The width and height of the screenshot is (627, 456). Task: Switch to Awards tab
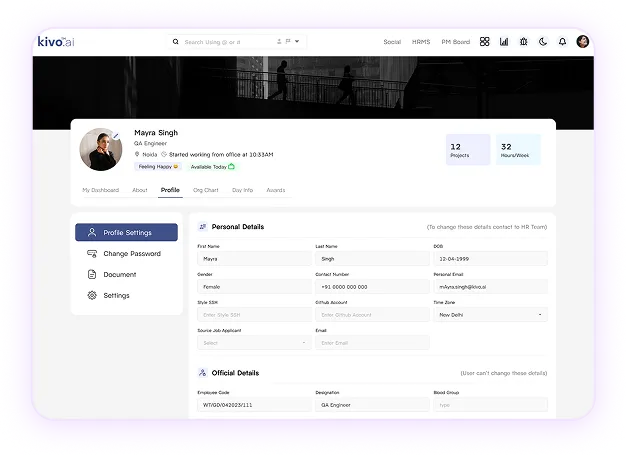click(276, 190)
